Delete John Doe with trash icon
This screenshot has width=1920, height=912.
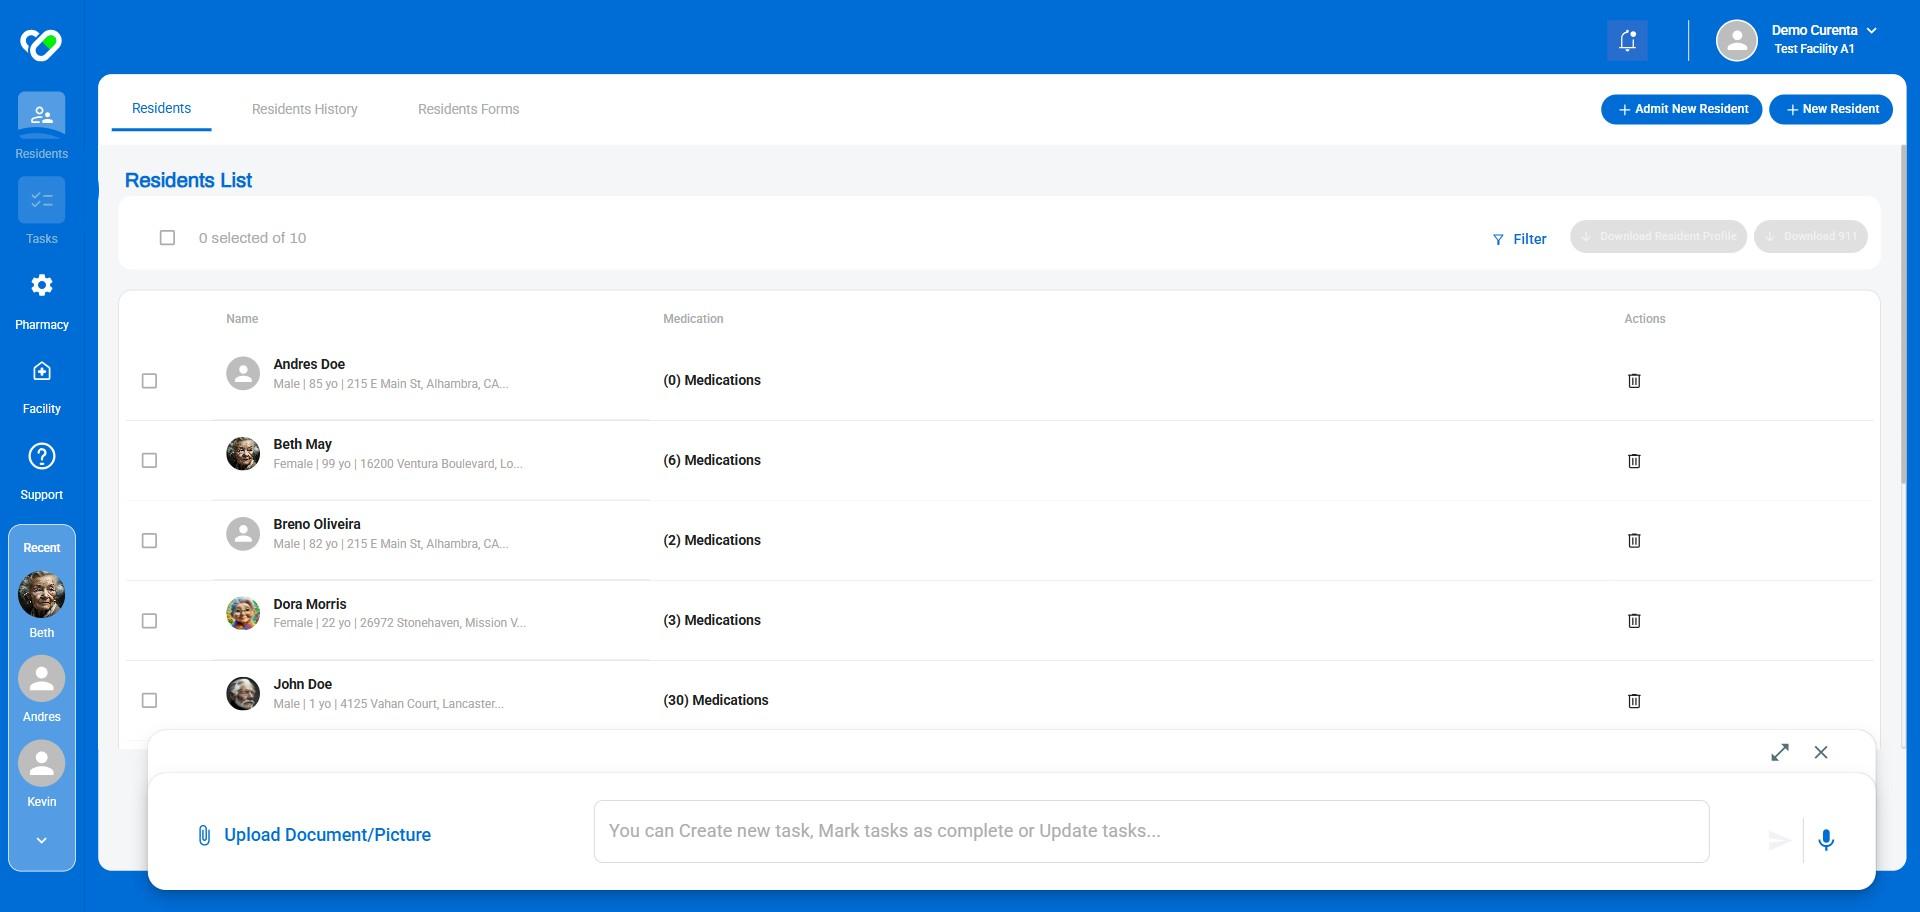coord(1634,701)
